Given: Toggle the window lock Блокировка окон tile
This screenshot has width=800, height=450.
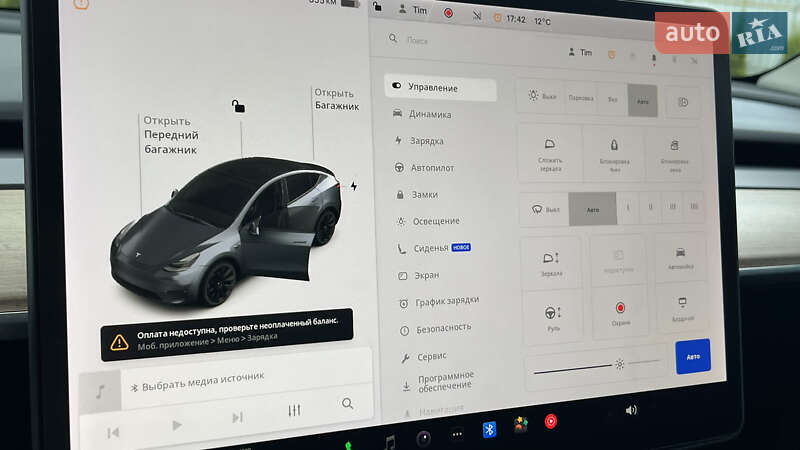Looking at the screenshot, I should pyautogui.click(x=674, y=157).
